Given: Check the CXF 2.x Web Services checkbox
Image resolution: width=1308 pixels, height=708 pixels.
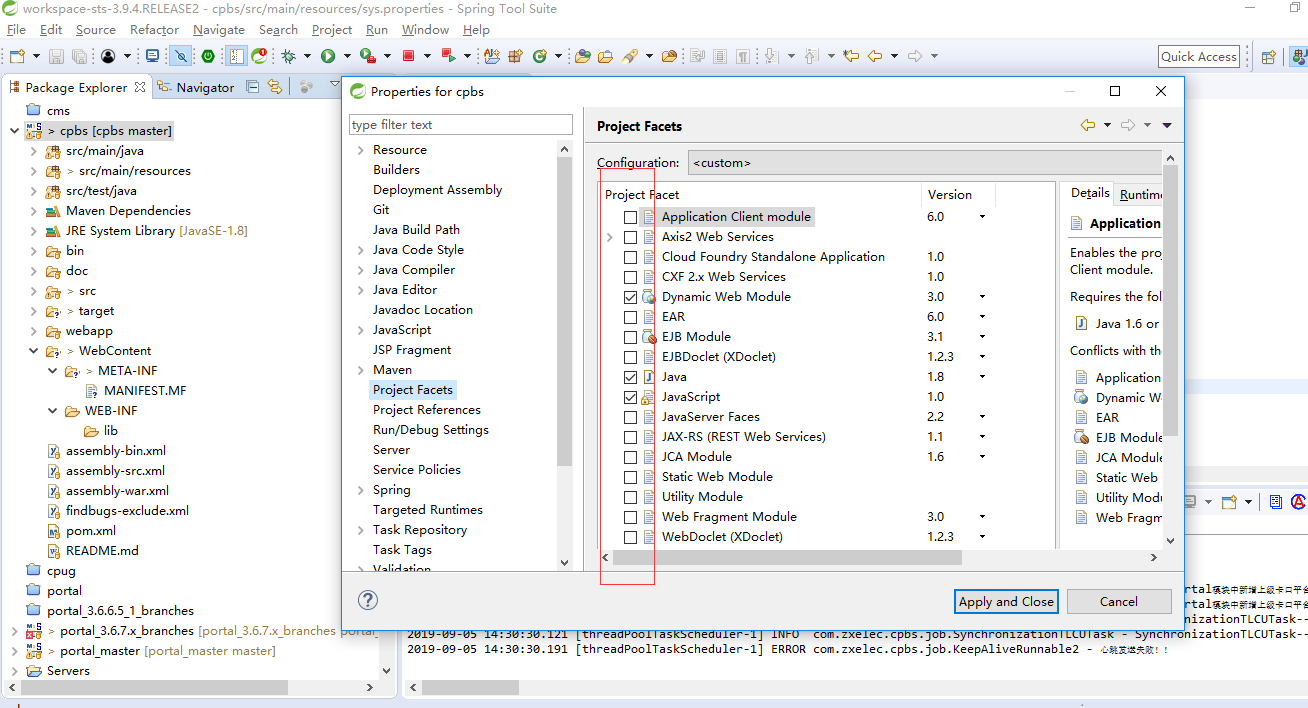Looking at the screenshot, I should [630, 277].
